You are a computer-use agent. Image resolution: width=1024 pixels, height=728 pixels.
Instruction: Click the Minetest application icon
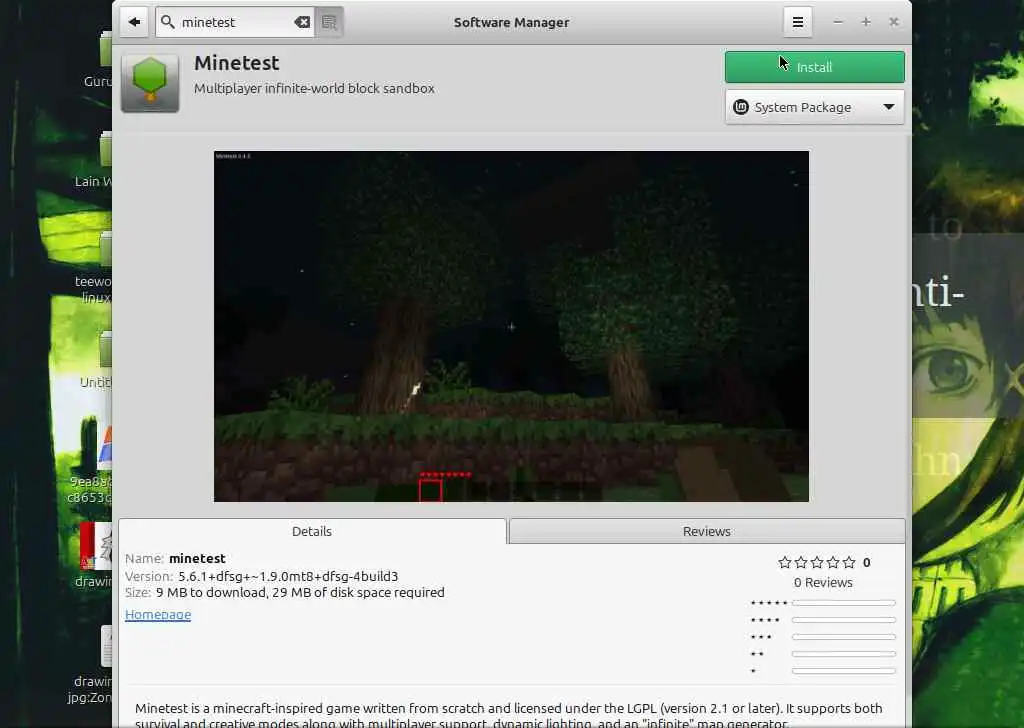tap(150, 83)
